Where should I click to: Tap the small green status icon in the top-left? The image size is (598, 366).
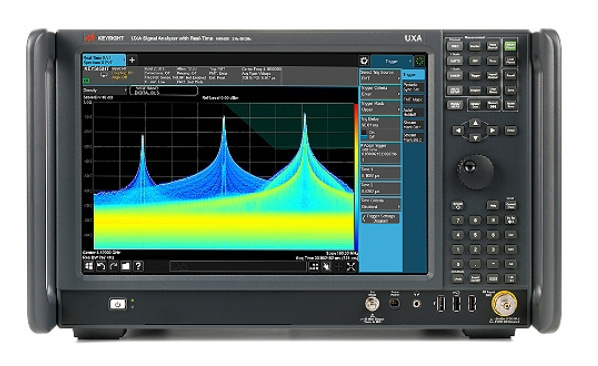(x=86, y=81)
